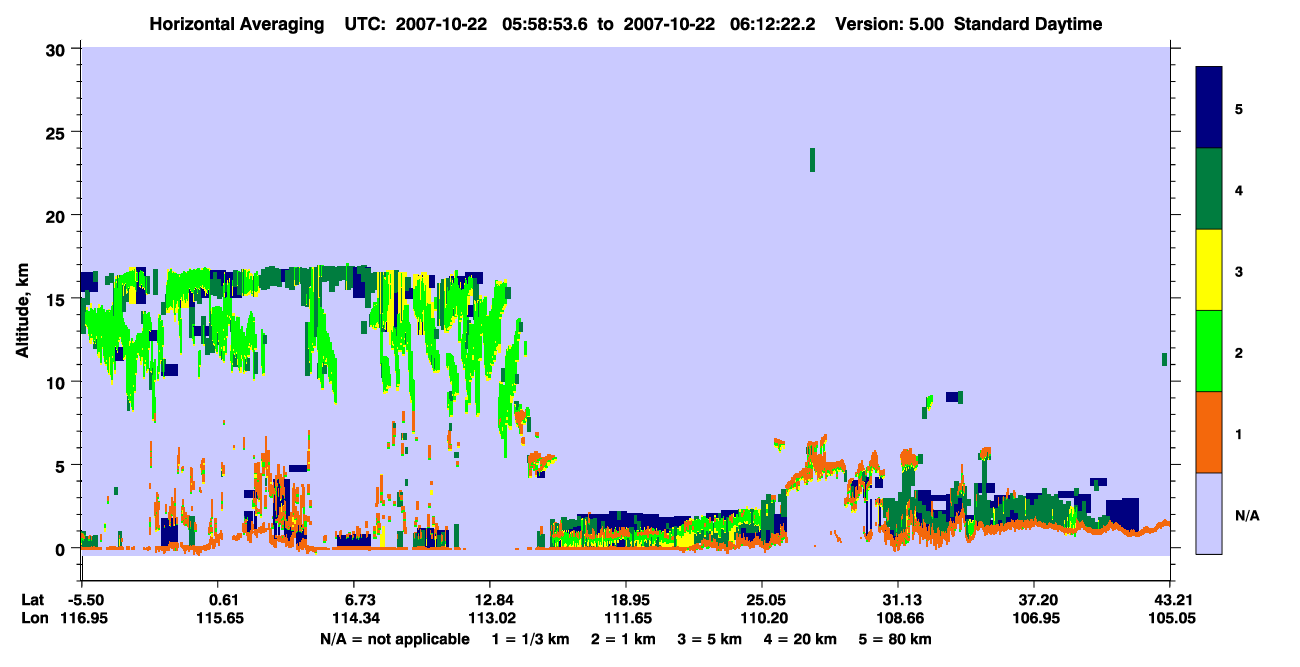Image resolution: width=1300 pixels, height=667 pixels.
Task: Click the colorbar label '2'
Action: click(1239, 352)
